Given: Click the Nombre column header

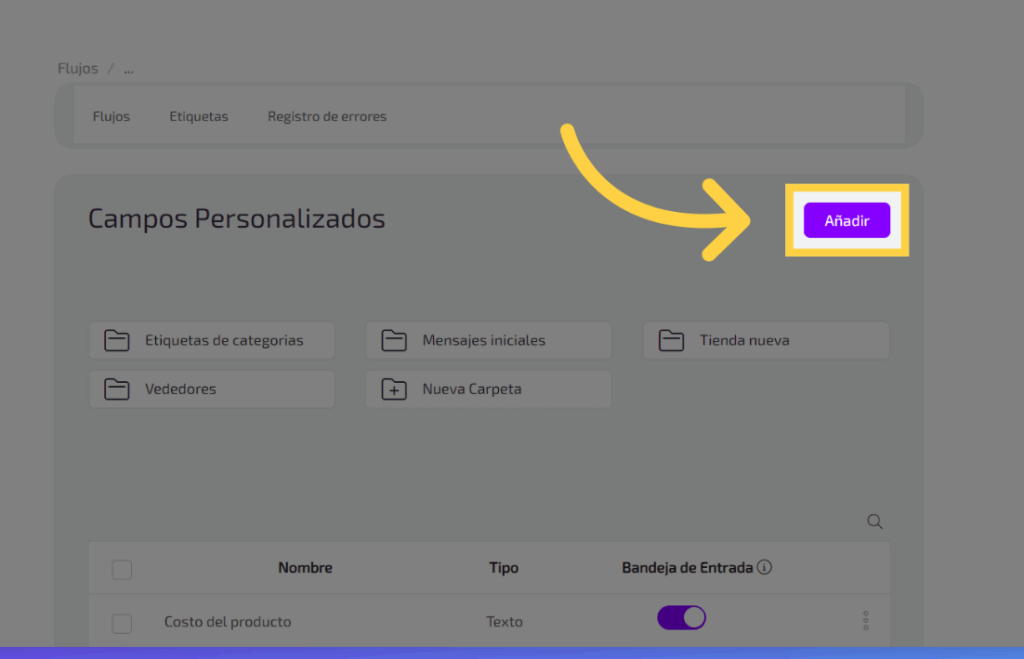Looking at the screenshot, I should click(x=305, y=568).
